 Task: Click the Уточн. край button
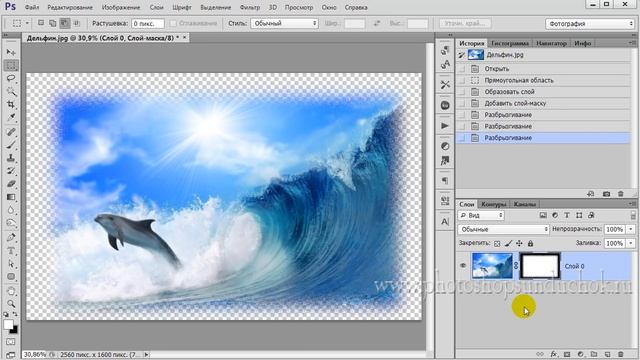tap(465, 24)
